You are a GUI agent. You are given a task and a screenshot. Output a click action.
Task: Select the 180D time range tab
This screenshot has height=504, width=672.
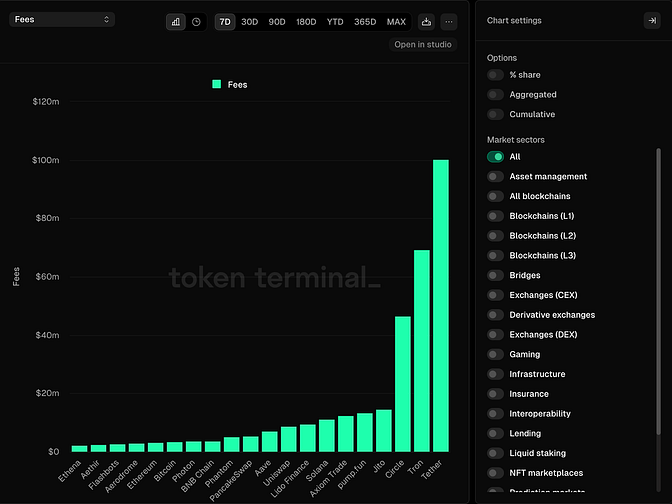[x=306, y=22]
